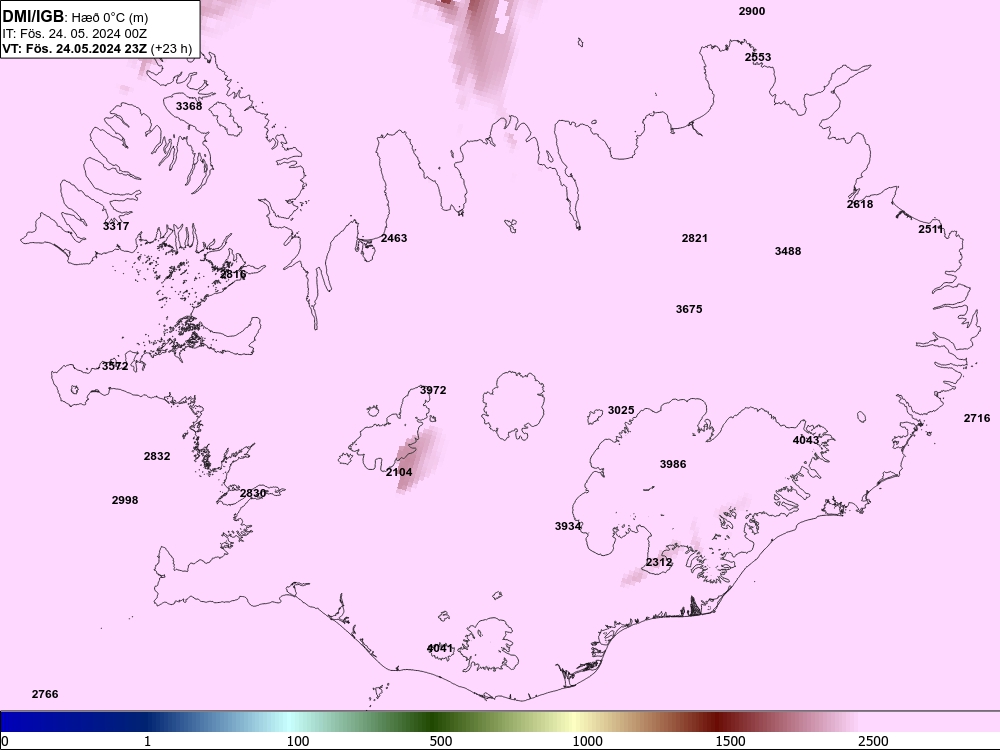The image size is (1000, 750).
Task: Click the 3986 value on Vatnajökull
Action: (x=673, y=464)
